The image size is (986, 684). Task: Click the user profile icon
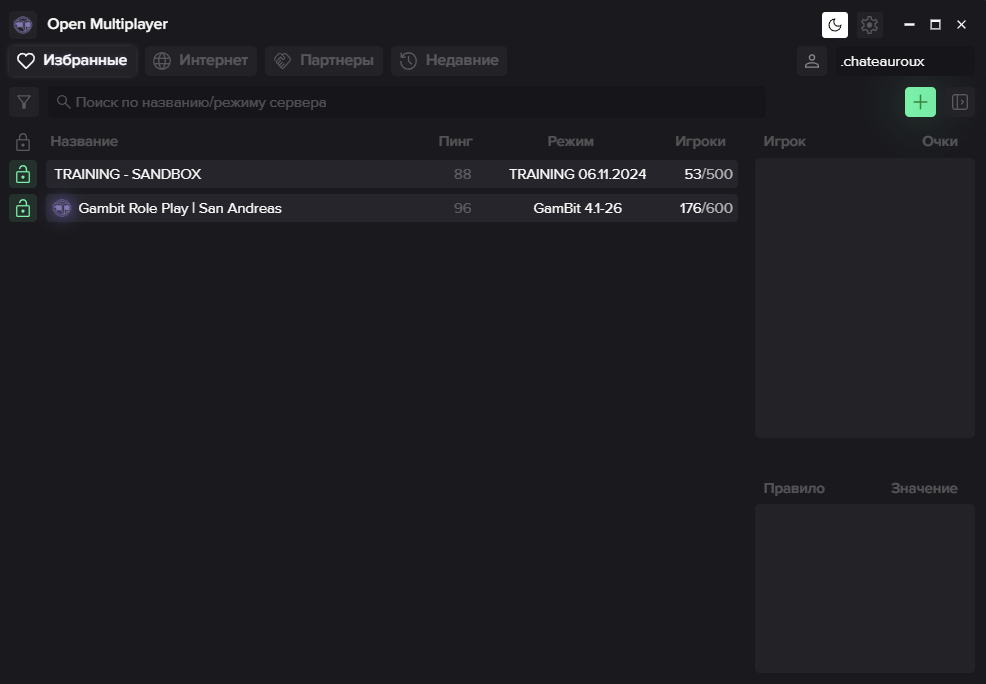[812, 61]
